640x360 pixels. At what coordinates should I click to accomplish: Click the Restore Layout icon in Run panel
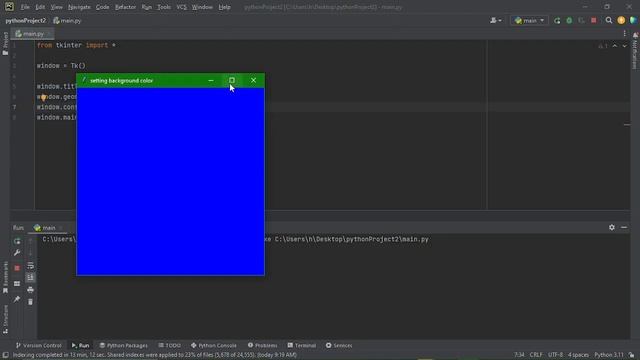click(17, 284)
